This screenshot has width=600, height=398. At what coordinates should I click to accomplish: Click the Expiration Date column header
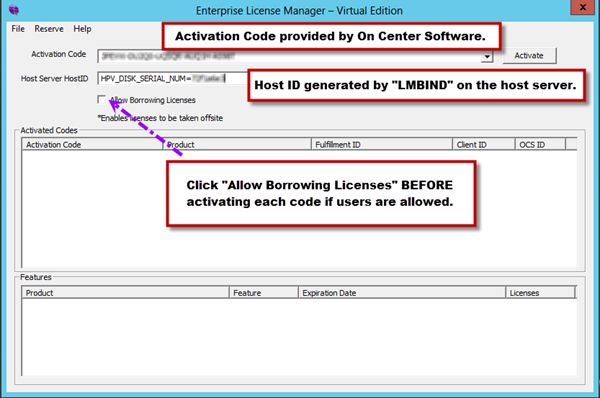coord(402,293)
